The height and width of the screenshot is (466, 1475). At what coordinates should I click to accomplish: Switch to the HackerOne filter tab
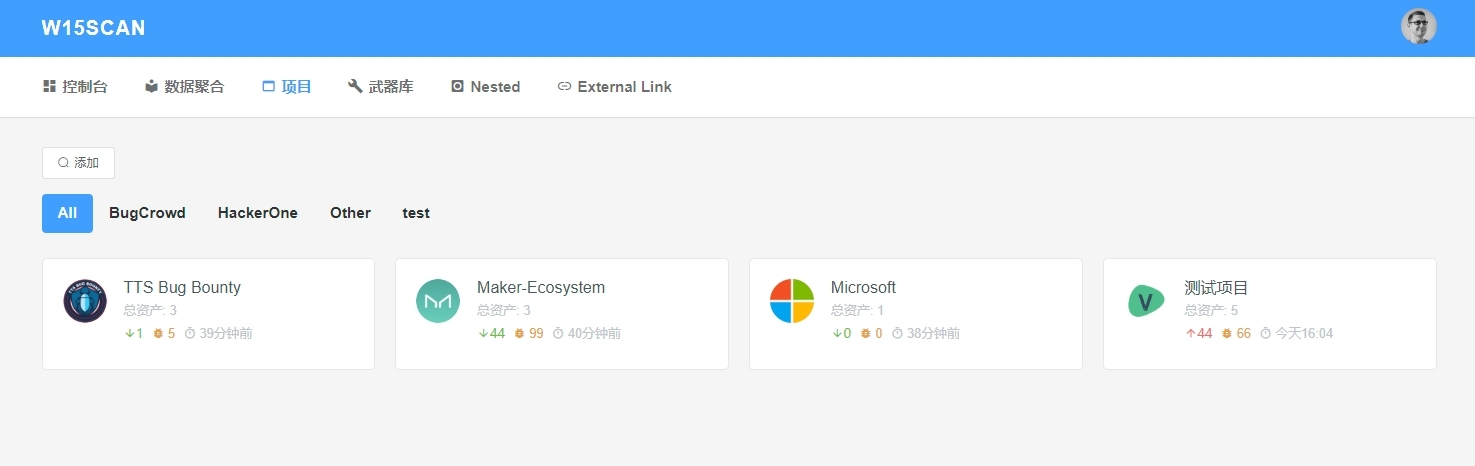coord(258,213)
